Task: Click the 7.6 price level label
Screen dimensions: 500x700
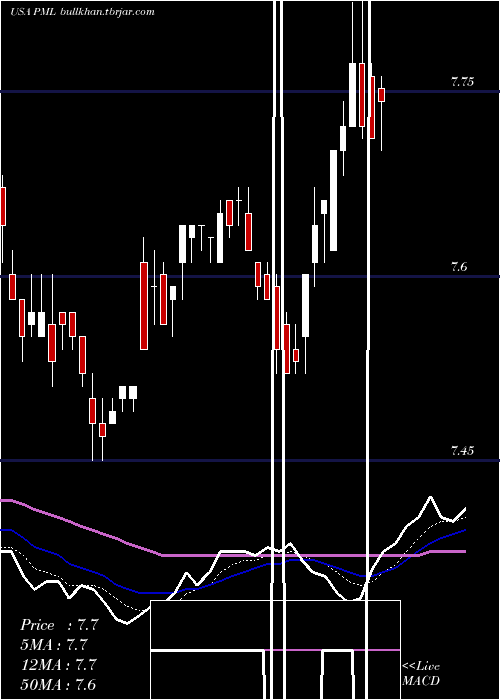Action: click(459, 267)
